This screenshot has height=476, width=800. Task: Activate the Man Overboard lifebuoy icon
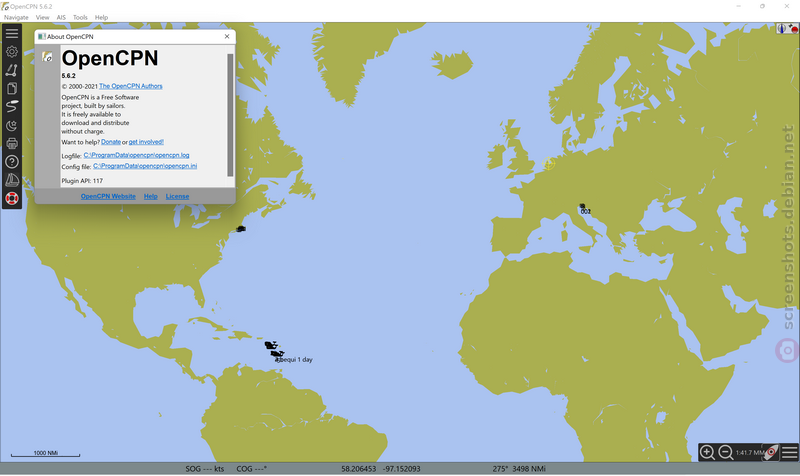tap(12, 198)
